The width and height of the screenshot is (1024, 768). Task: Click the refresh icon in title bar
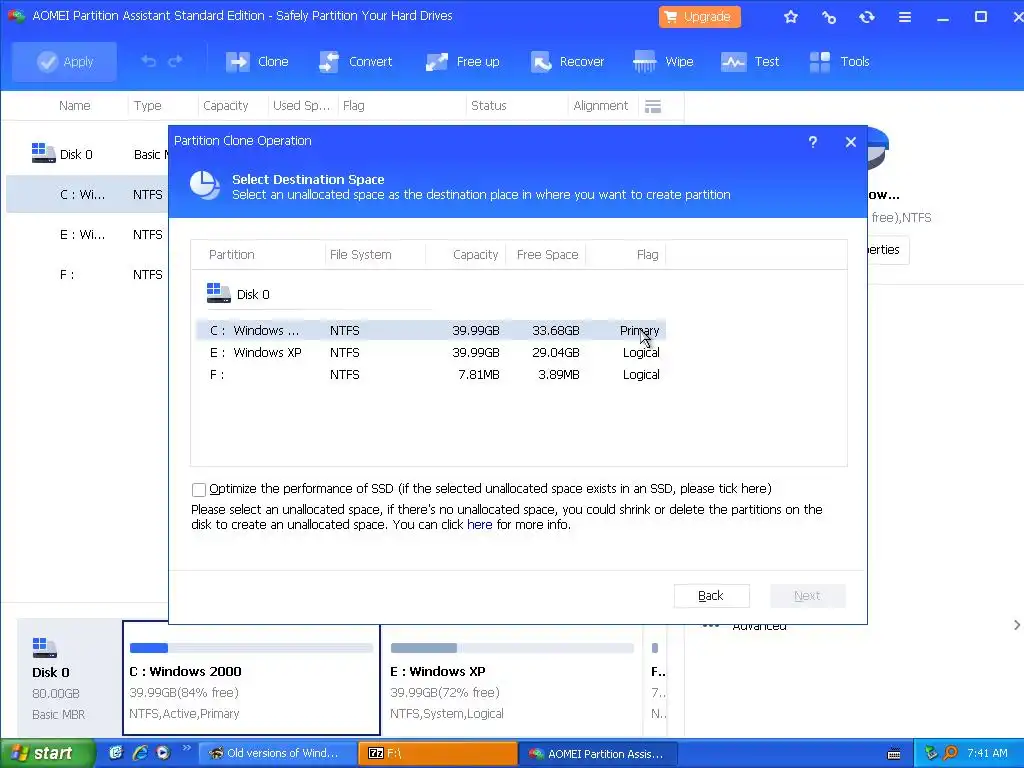(x=867, y=17)
